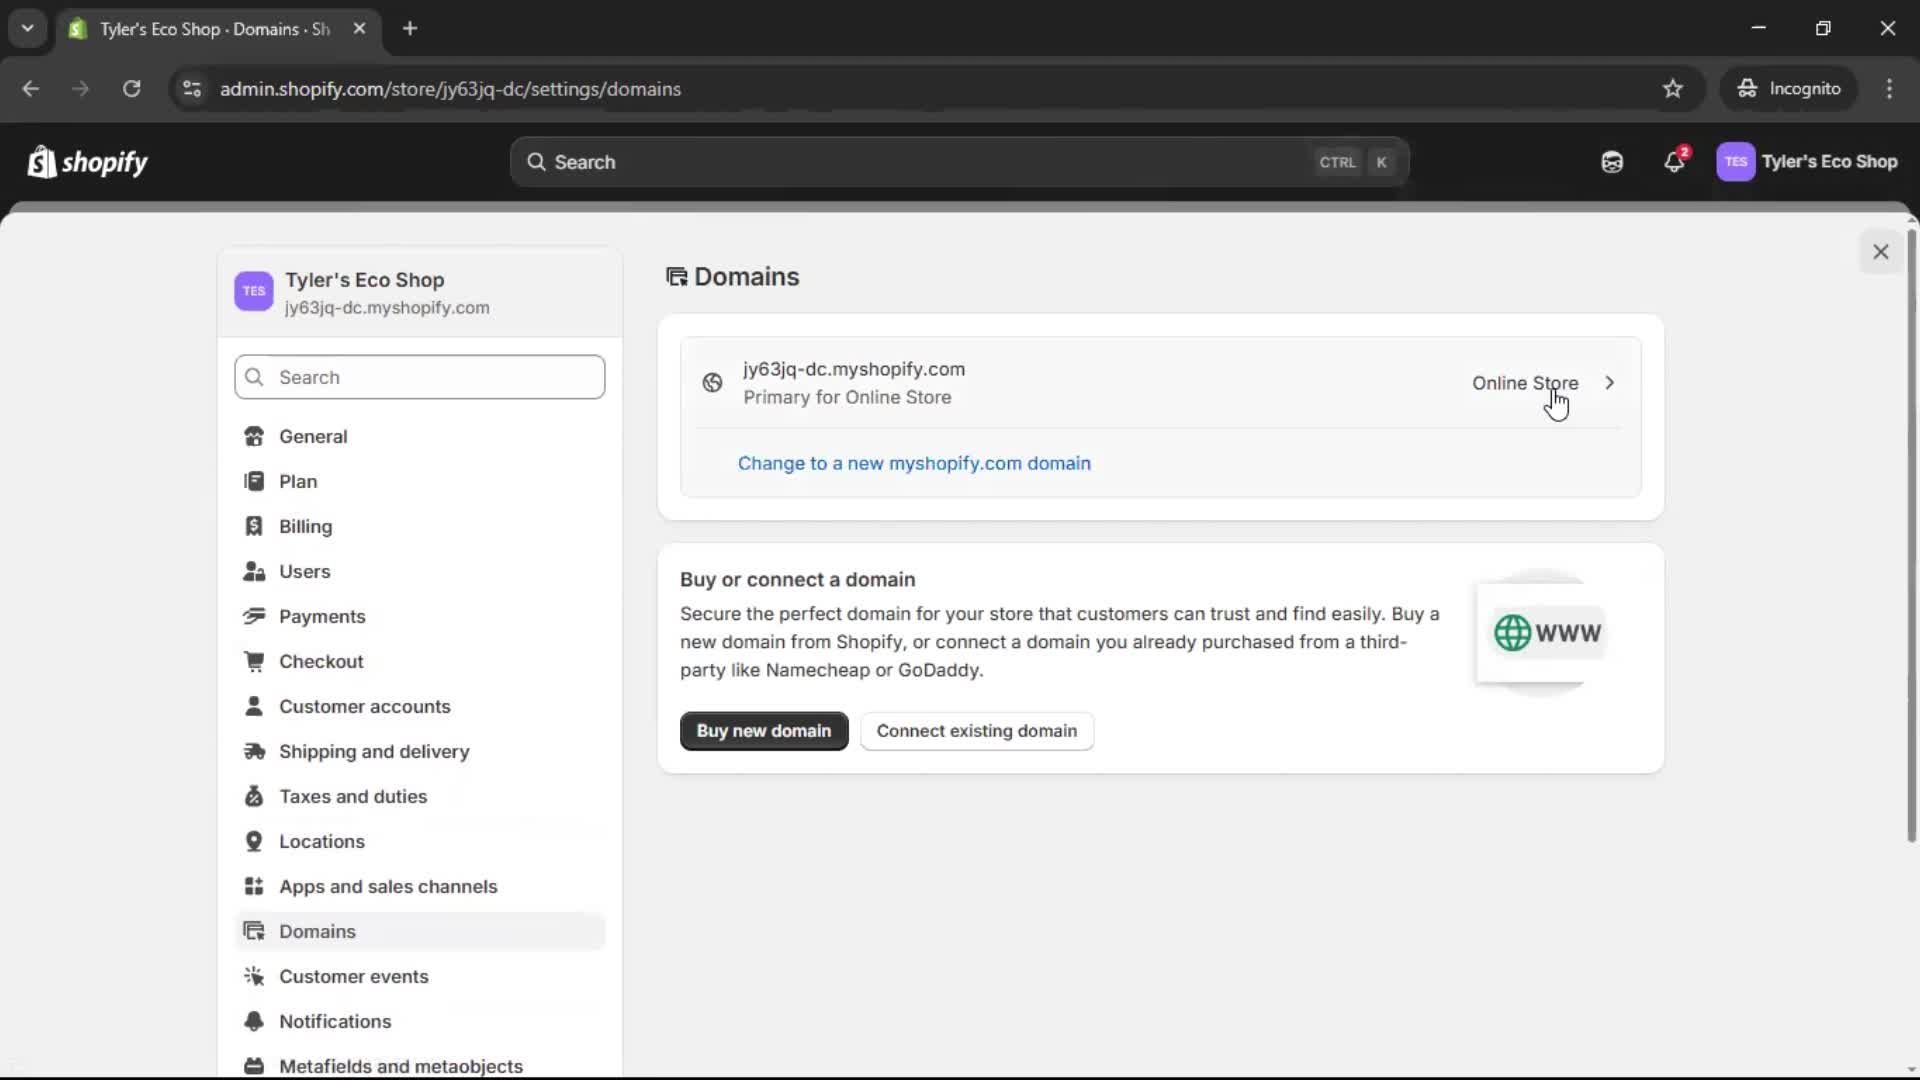Toggle the Incognito profile indicator
This screenshot has width=1920, height=1080.
[1789, 88]
